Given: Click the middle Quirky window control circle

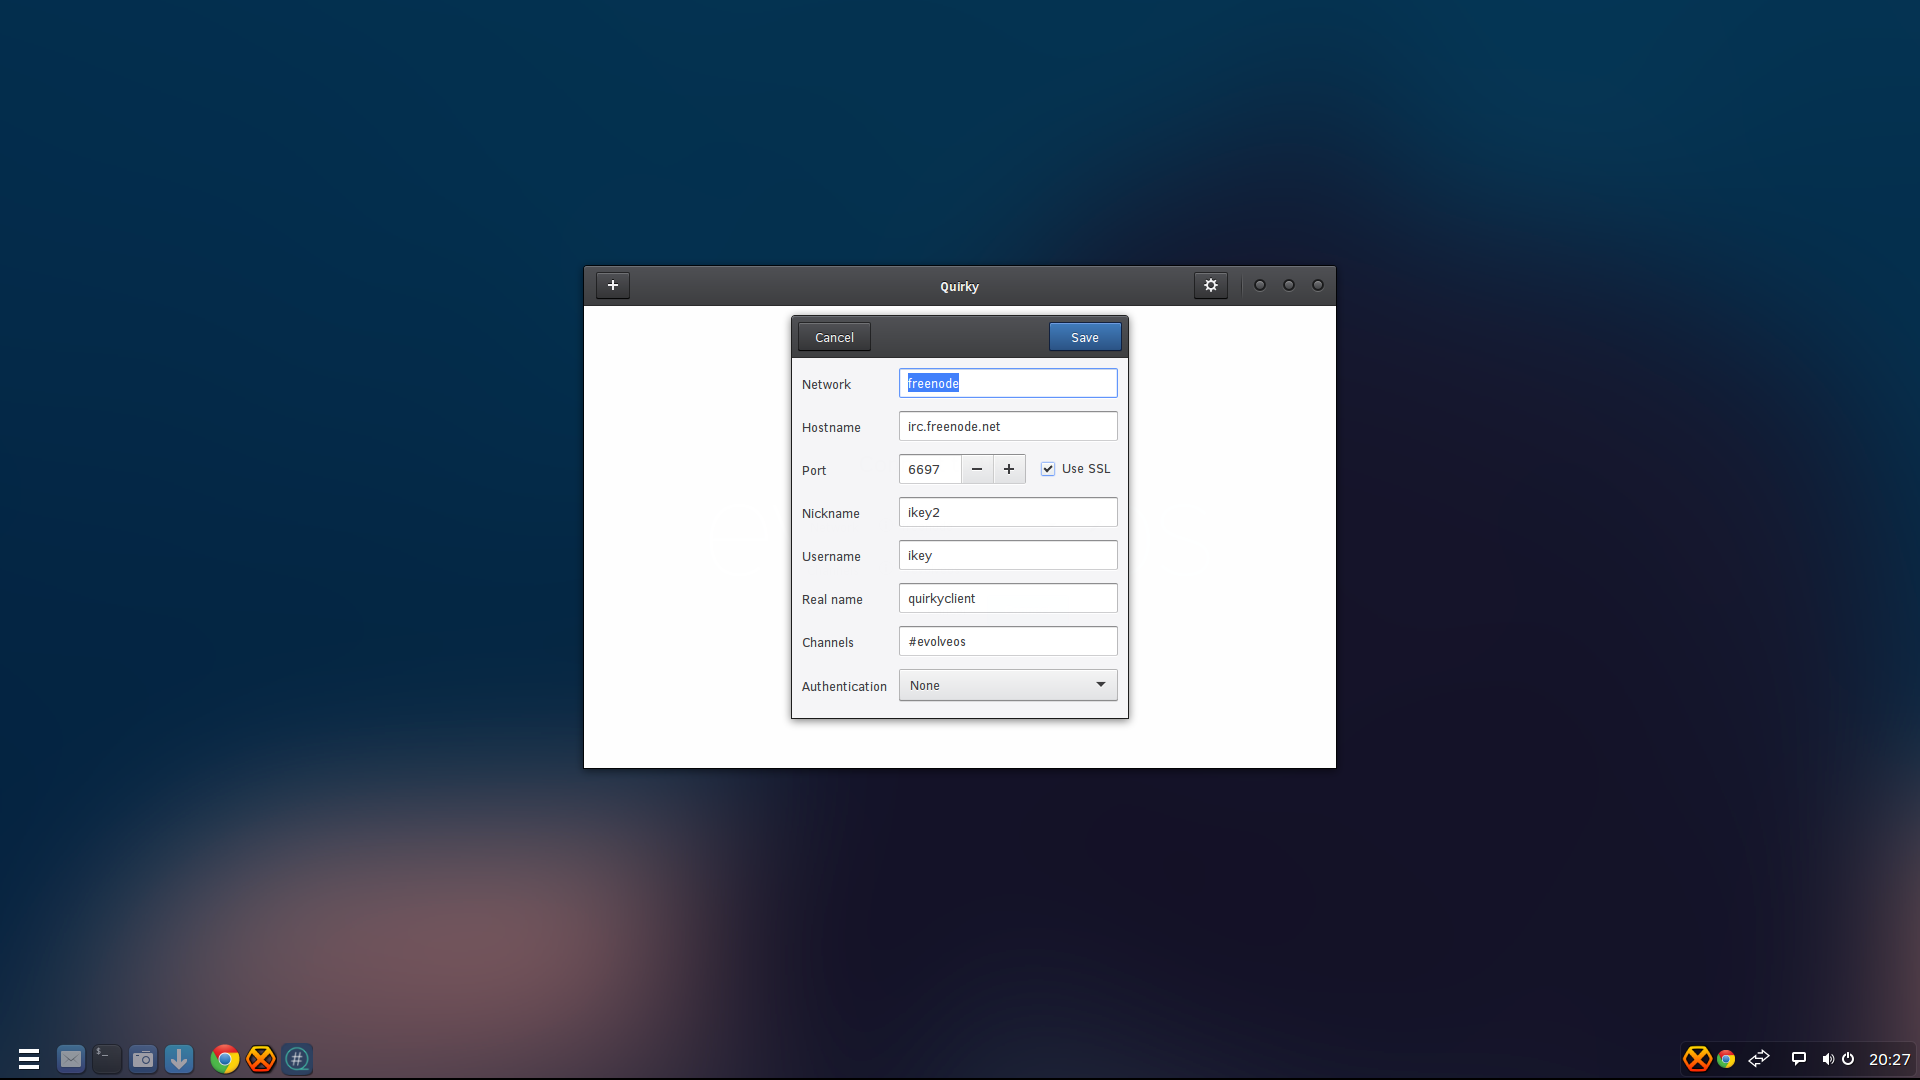Looking at the screenshot, I should pos(1289,285).
